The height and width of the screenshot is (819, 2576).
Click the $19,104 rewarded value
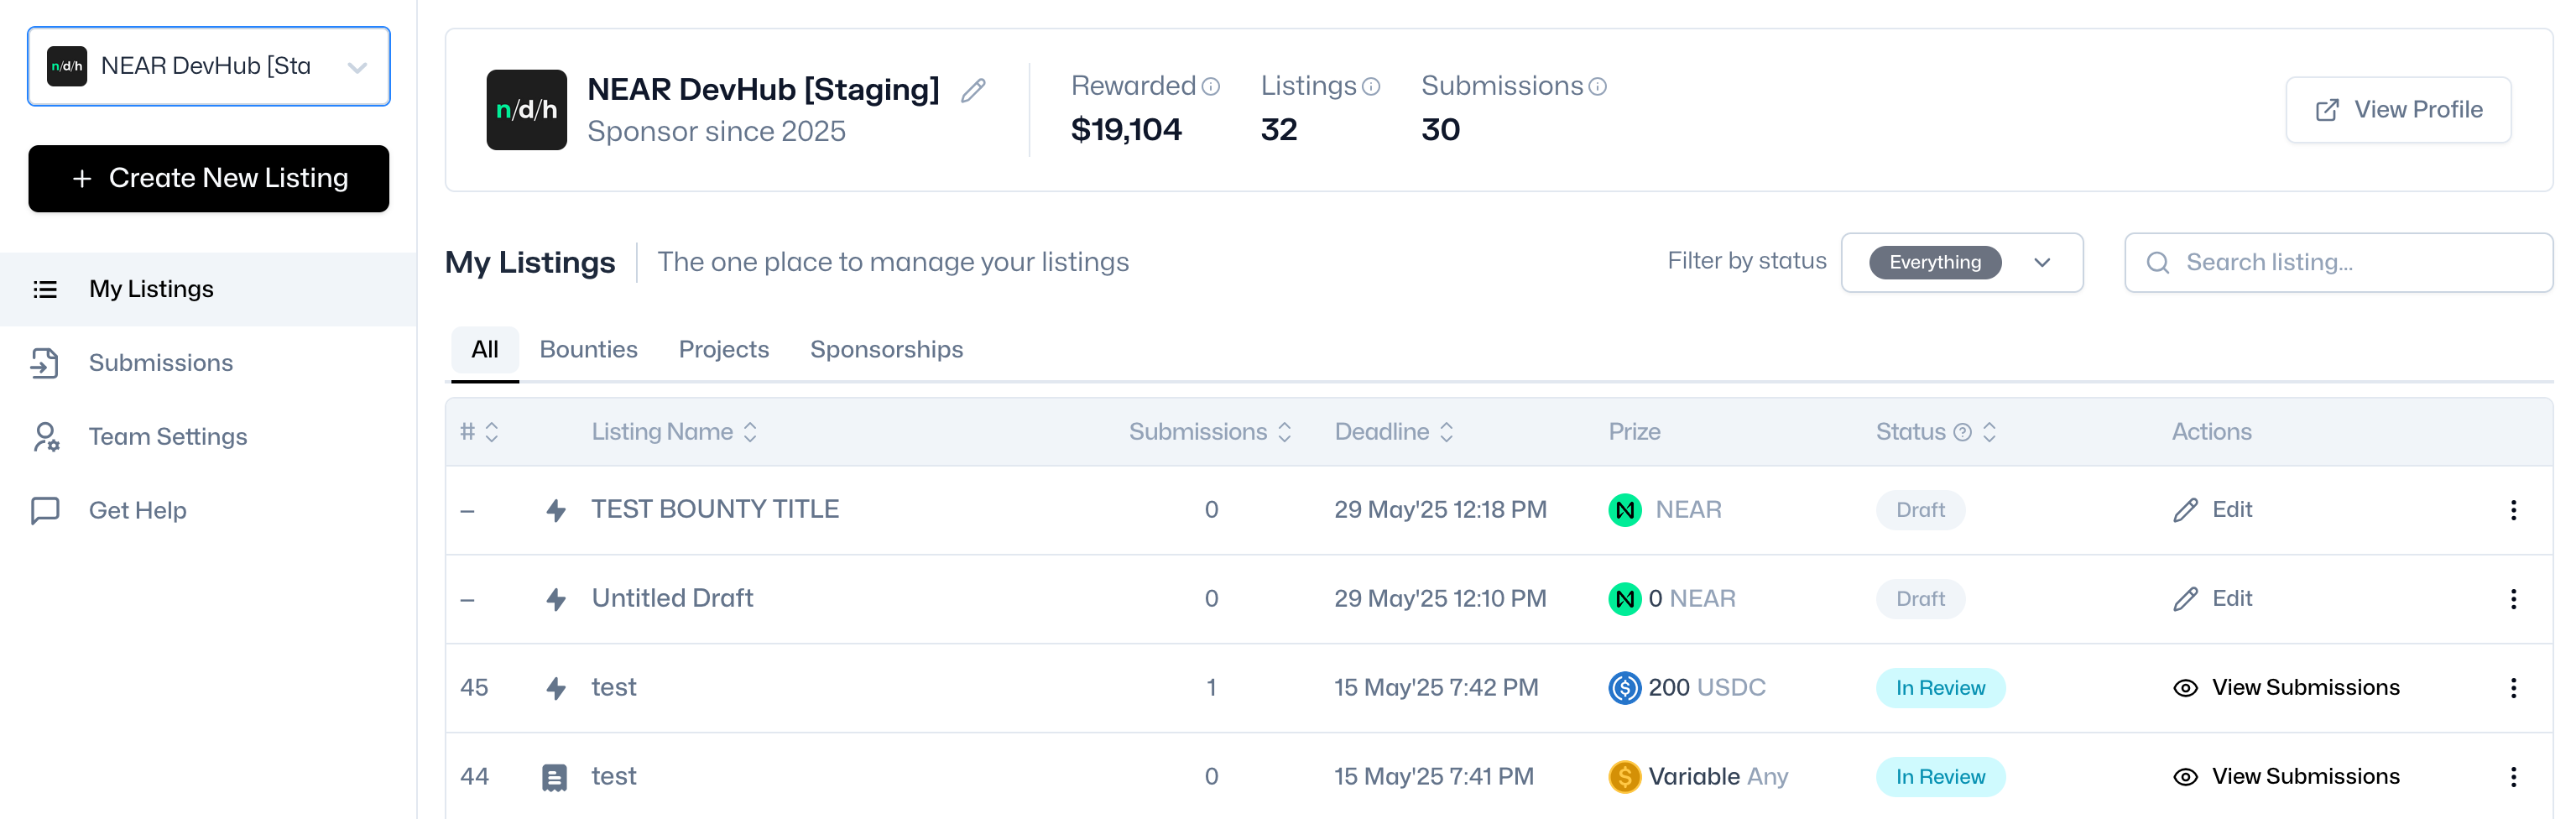pos(1125,130)
